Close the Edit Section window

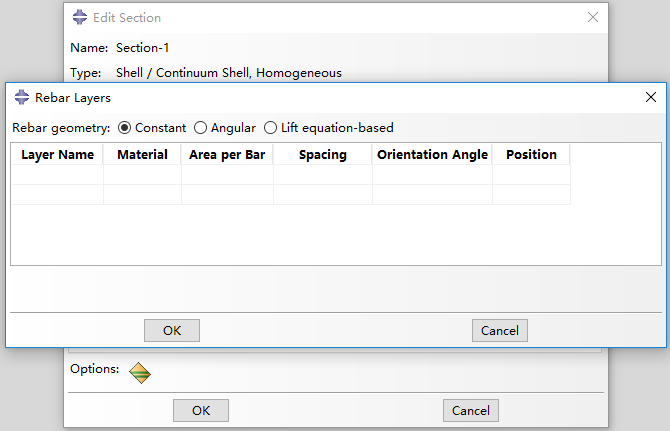[x=593, y=18]
